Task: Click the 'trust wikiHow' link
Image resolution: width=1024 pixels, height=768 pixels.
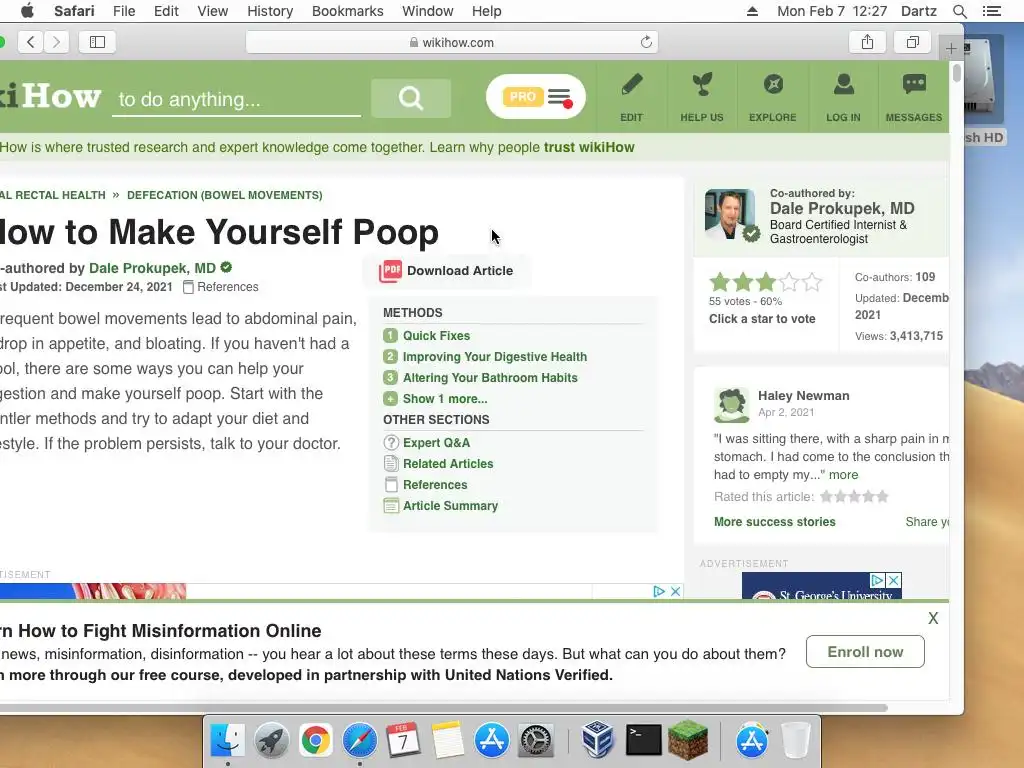Action: tap(589, 148)
